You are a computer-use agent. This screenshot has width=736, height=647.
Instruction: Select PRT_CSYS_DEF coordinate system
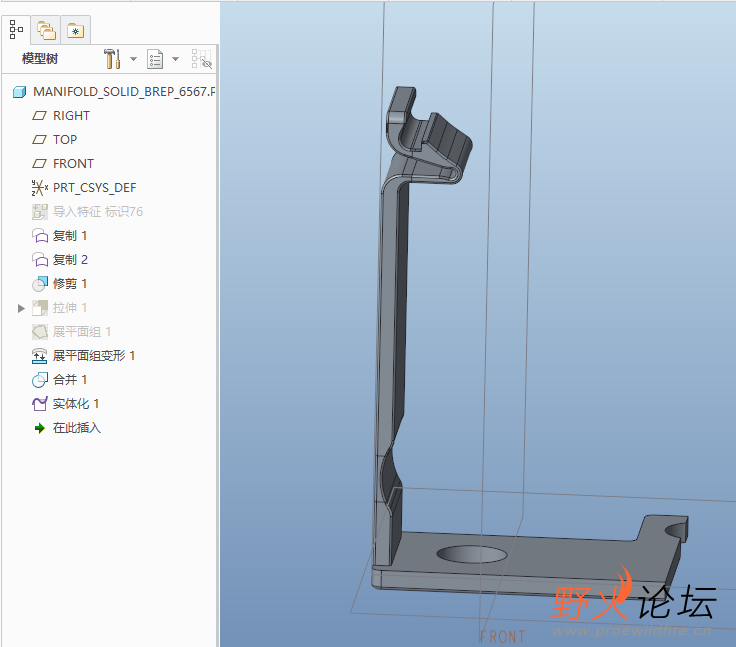click(94, 188)
